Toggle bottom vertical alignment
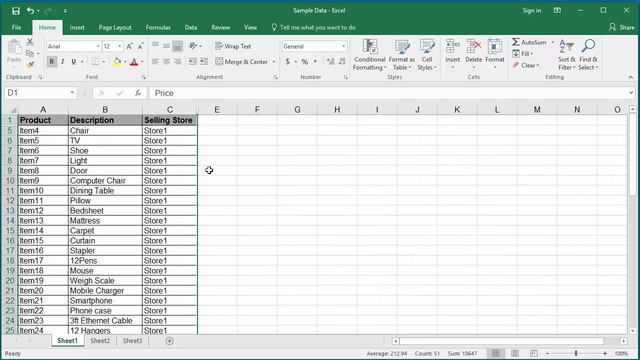Viewport: 640px width, 360px height. point(177,46)
